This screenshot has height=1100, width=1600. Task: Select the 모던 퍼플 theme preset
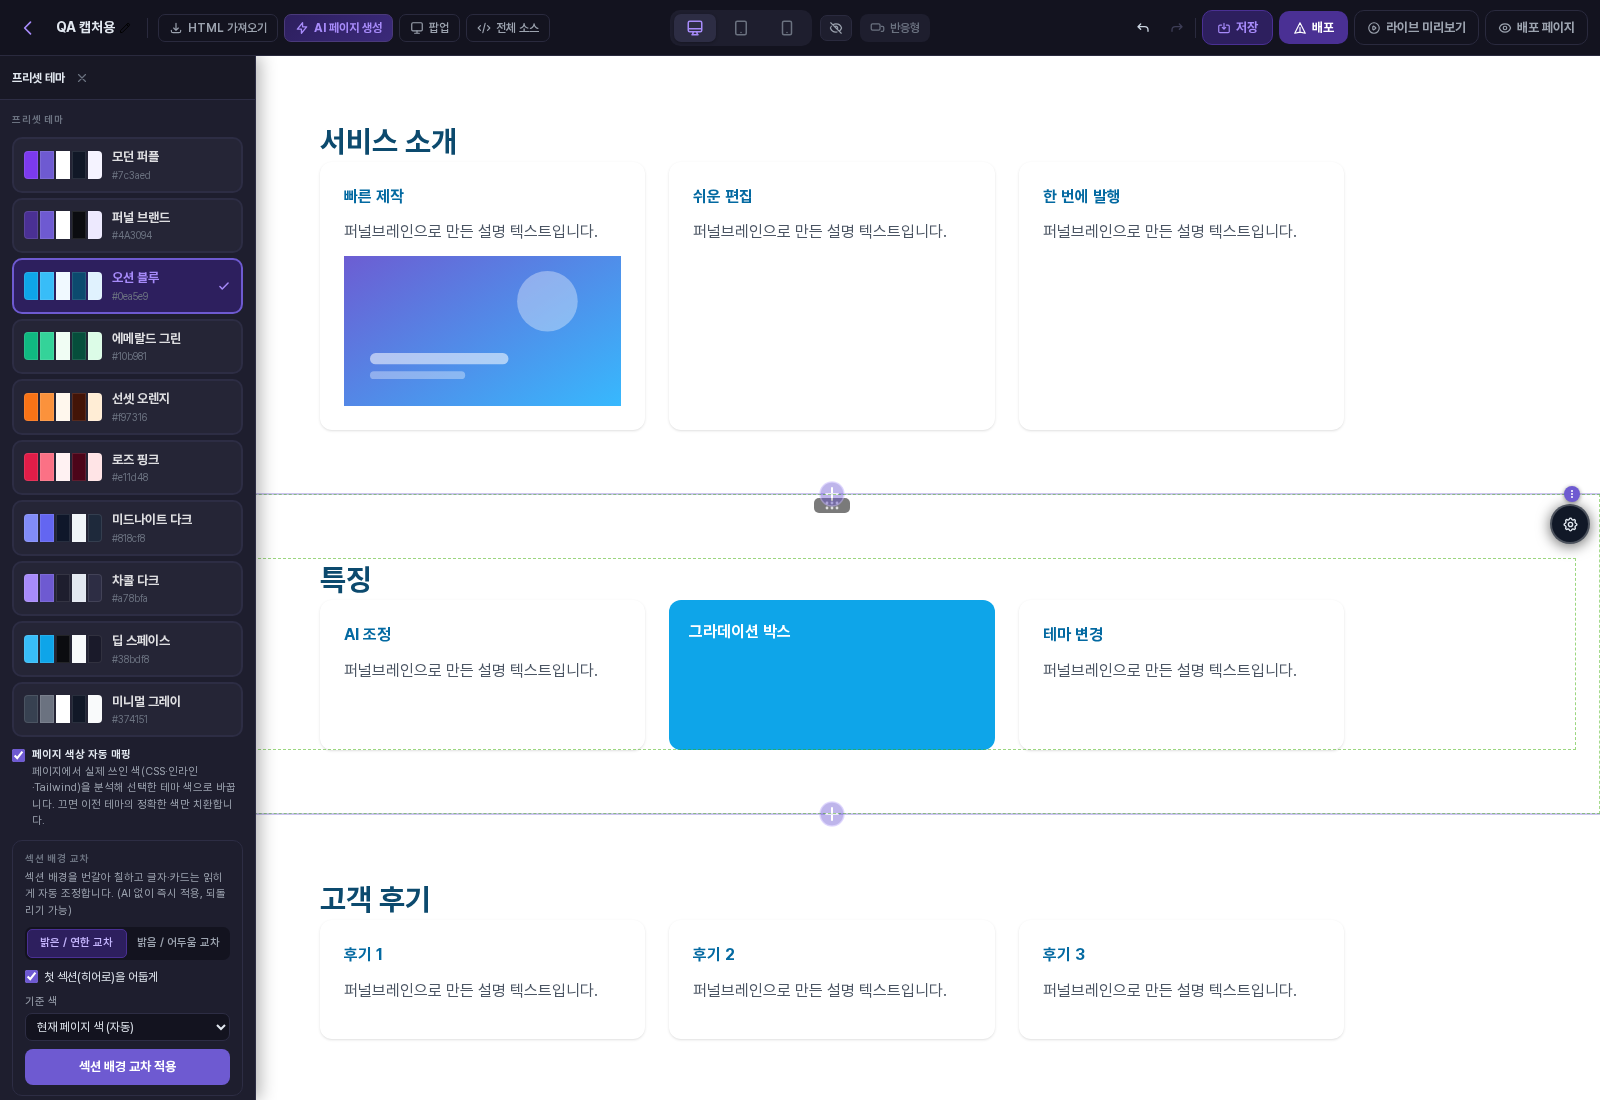point(127,165)
